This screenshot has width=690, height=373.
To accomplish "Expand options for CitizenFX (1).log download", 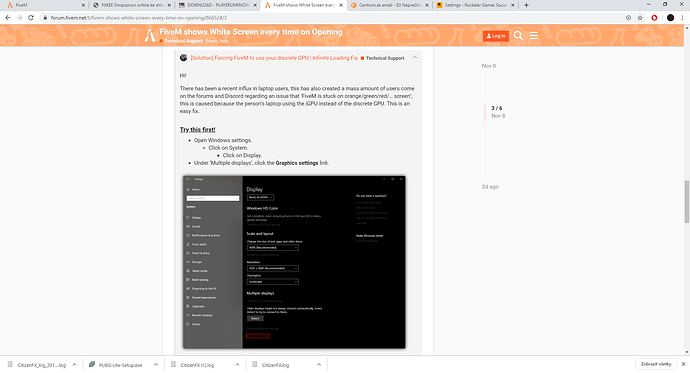I will pyautogui.click(x=237, y=365).
